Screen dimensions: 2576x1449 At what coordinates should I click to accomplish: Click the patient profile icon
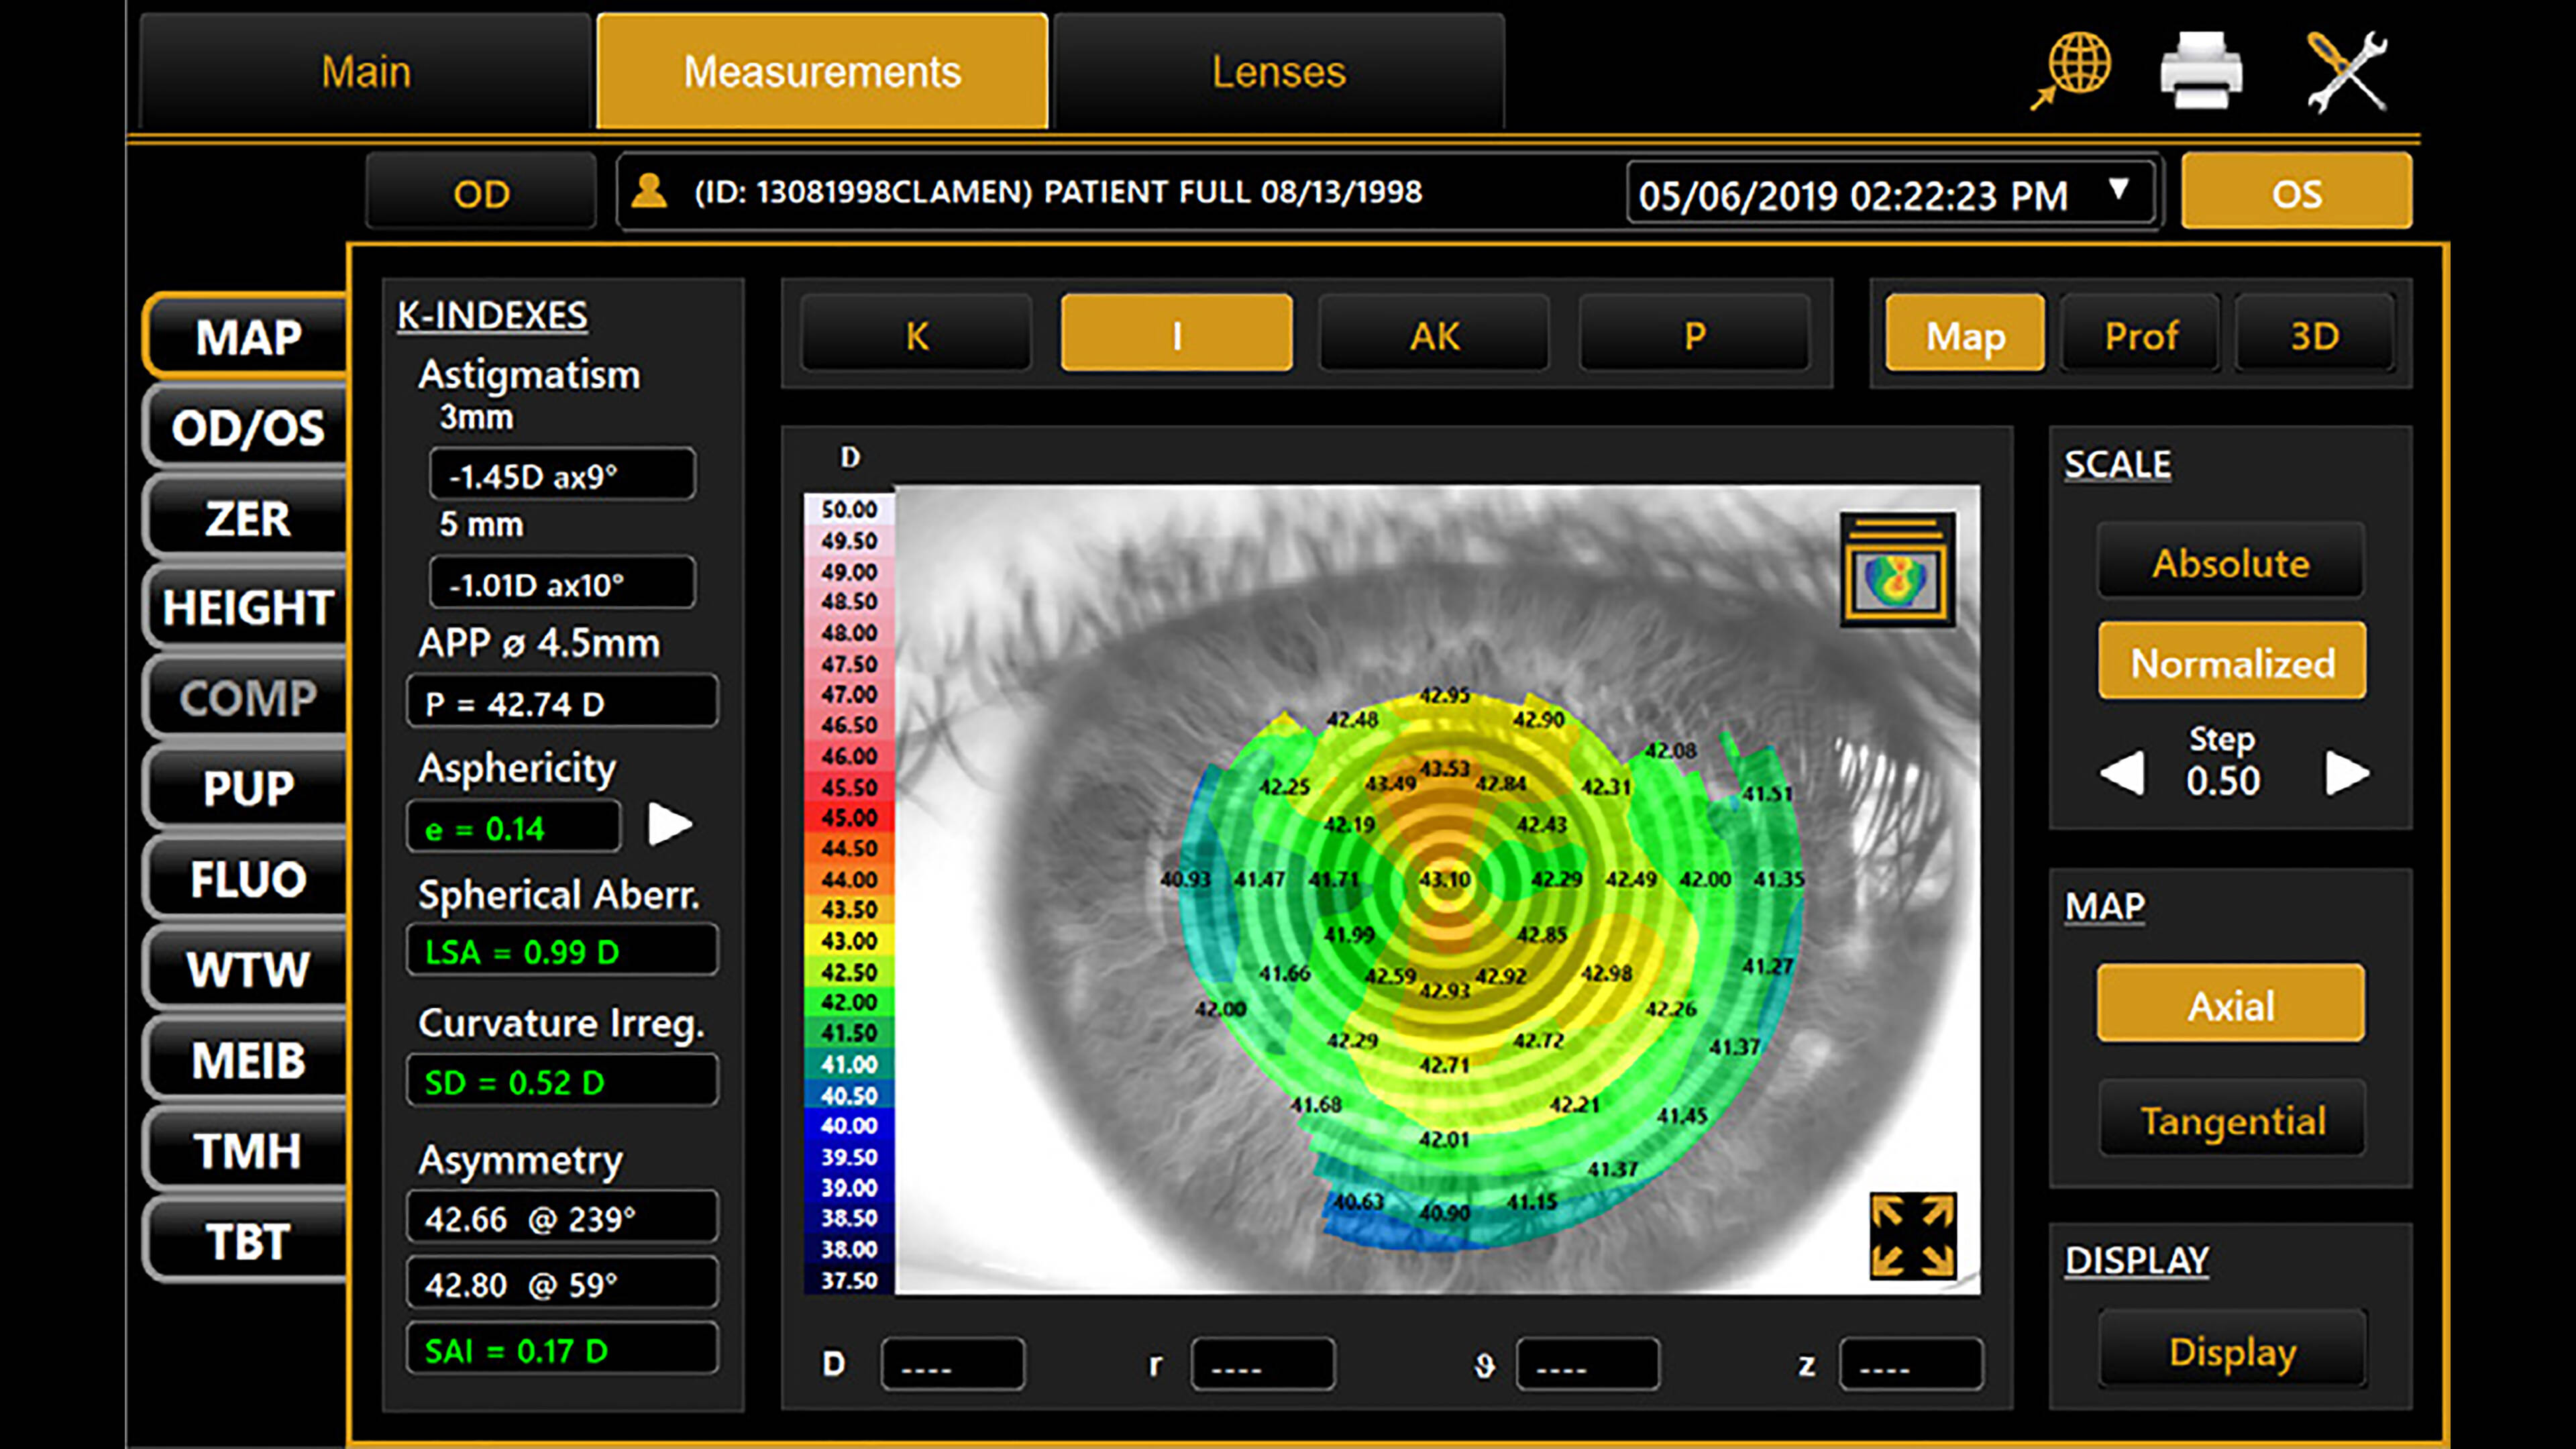(649, 190)
